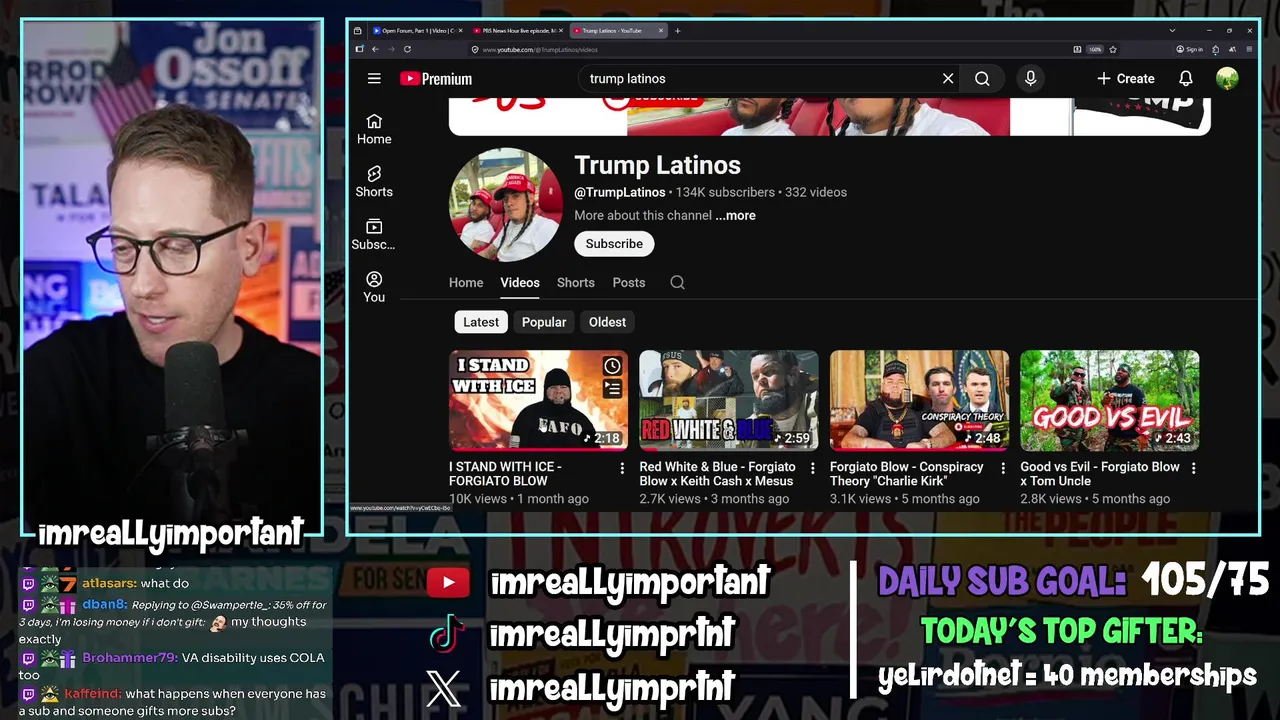Viewport: 1280px width, 720px height.
Task: Open Good vs Evil video title
Action: point(1100,474)
